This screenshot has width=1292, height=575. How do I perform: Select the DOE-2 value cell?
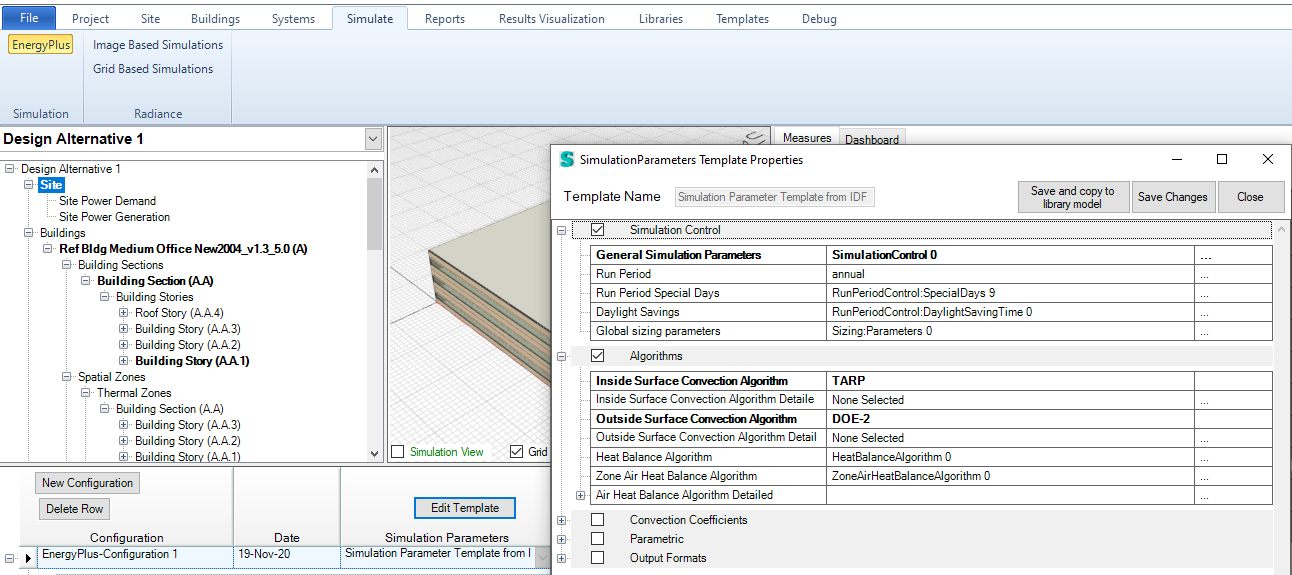[1010, 419]
